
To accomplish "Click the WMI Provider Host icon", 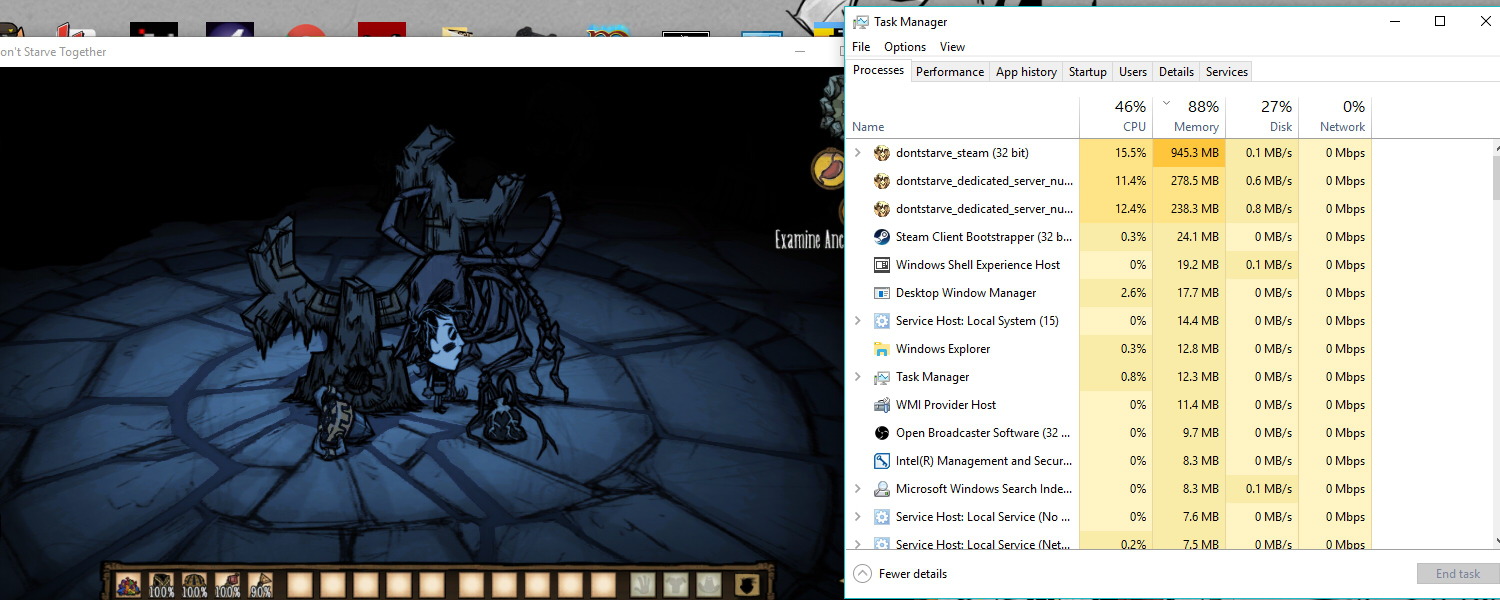I will (881, 405).
